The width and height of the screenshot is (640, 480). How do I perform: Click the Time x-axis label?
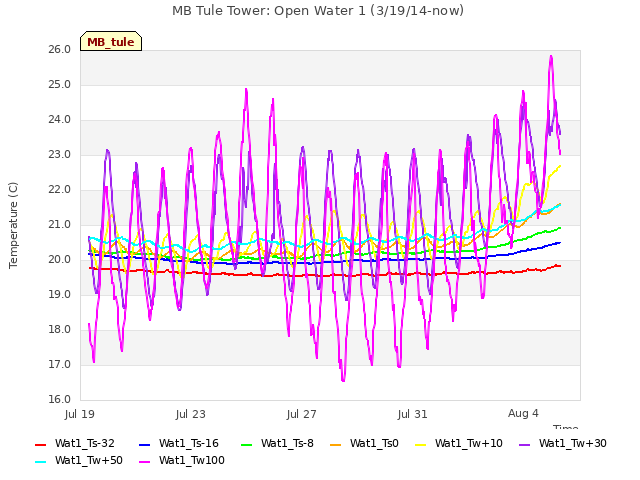[x=566, y=427]
